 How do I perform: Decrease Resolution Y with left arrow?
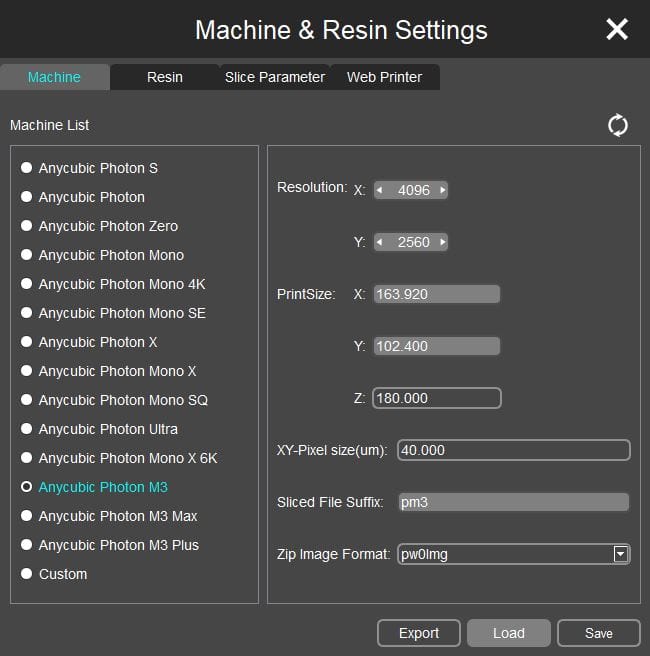click(x=379, y=242)
